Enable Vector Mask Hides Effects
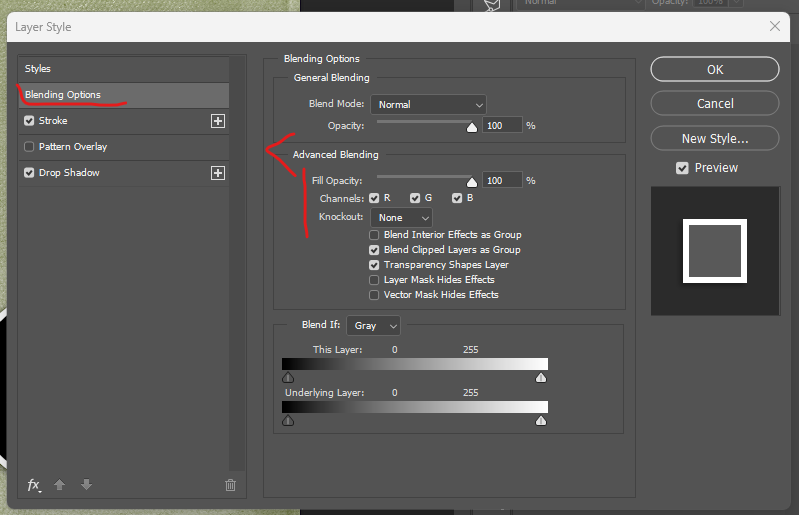Image resolution: width=799 pixels, height=515 pixels. (374, 295)
